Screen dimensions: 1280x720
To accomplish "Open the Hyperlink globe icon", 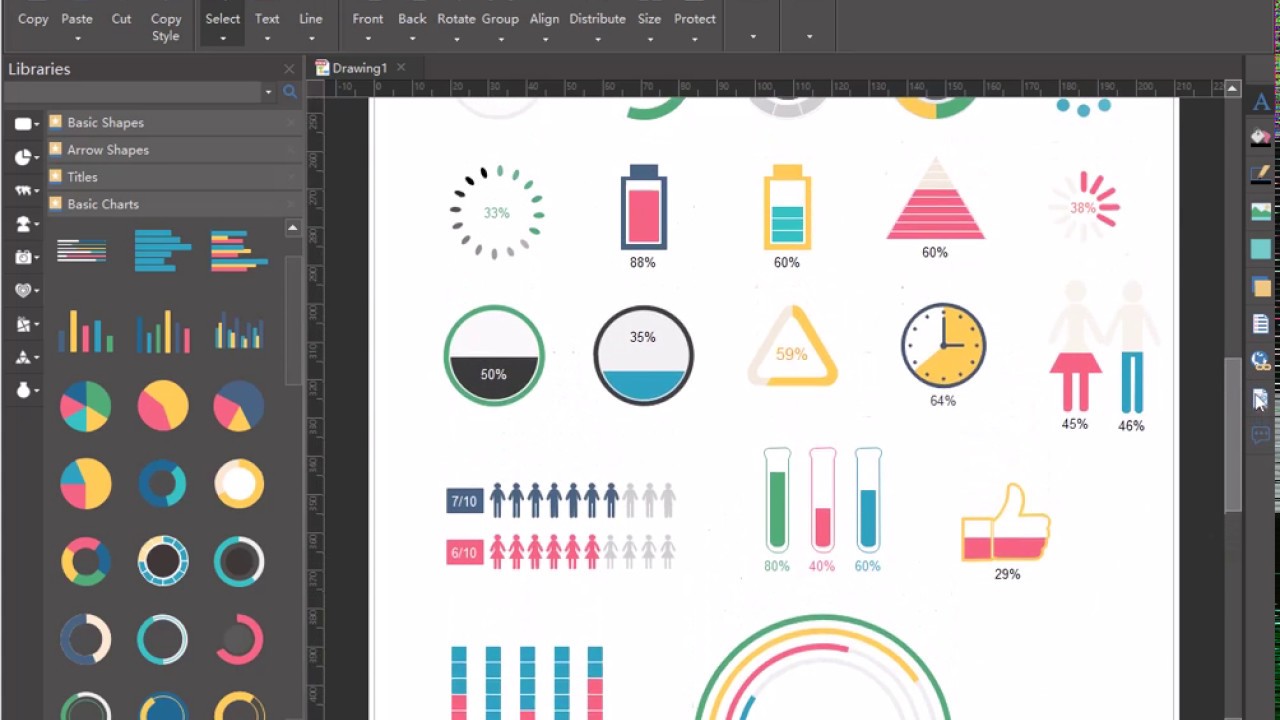I will pyautogui.click(x=1261, y=361).
